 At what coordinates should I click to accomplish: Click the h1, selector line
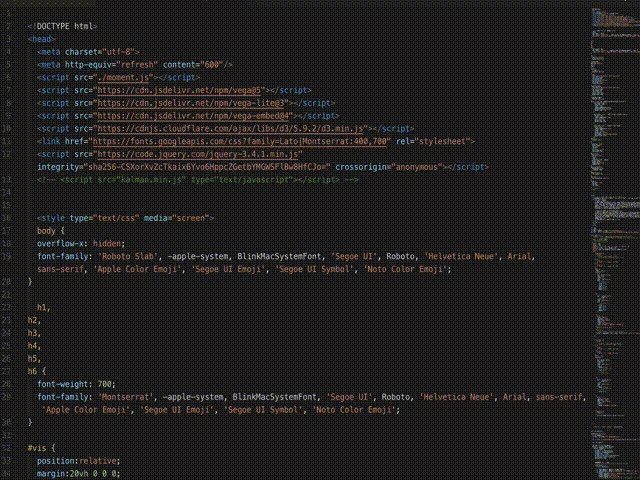[x=44, y=308]
